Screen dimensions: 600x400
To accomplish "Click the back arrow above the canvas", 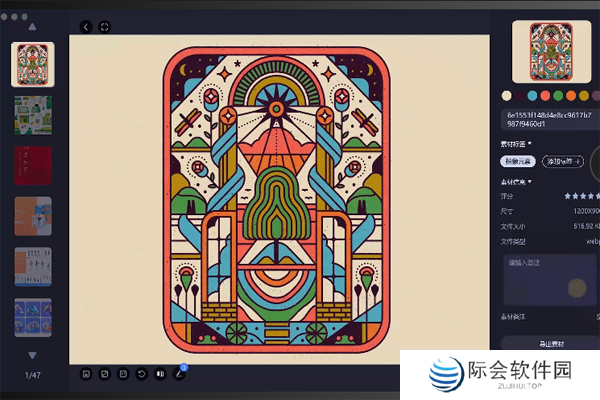I will click(x=86, y=27).
